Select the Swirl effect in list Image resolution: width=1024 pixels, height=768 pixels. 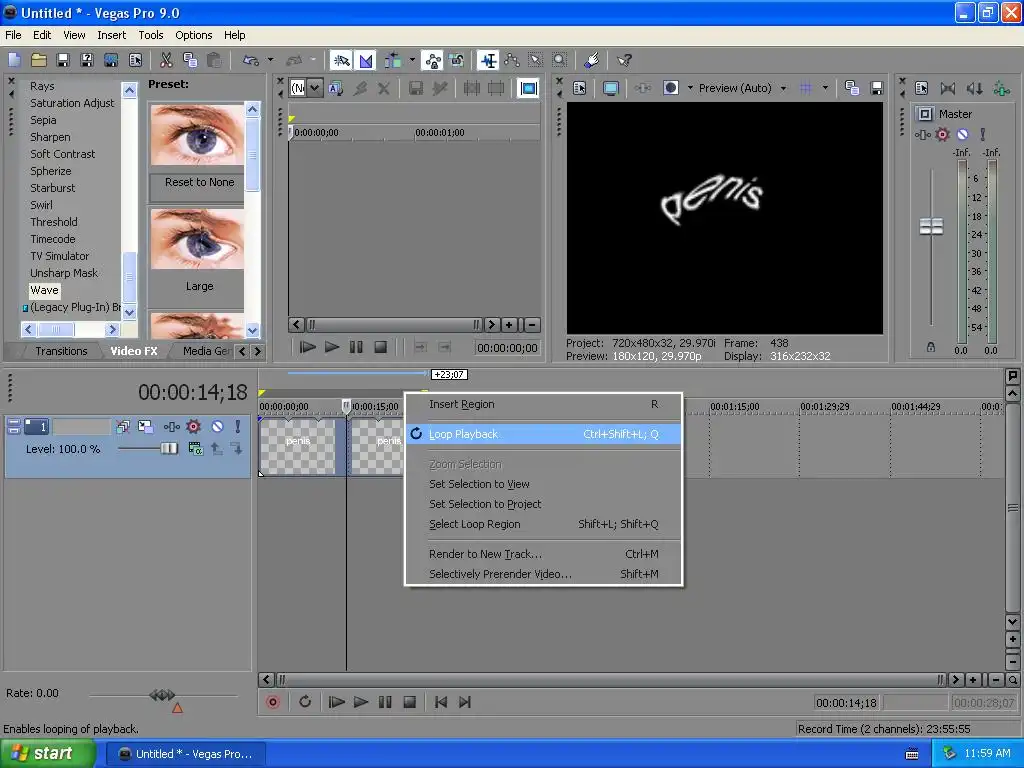click(x=41, y=205)
